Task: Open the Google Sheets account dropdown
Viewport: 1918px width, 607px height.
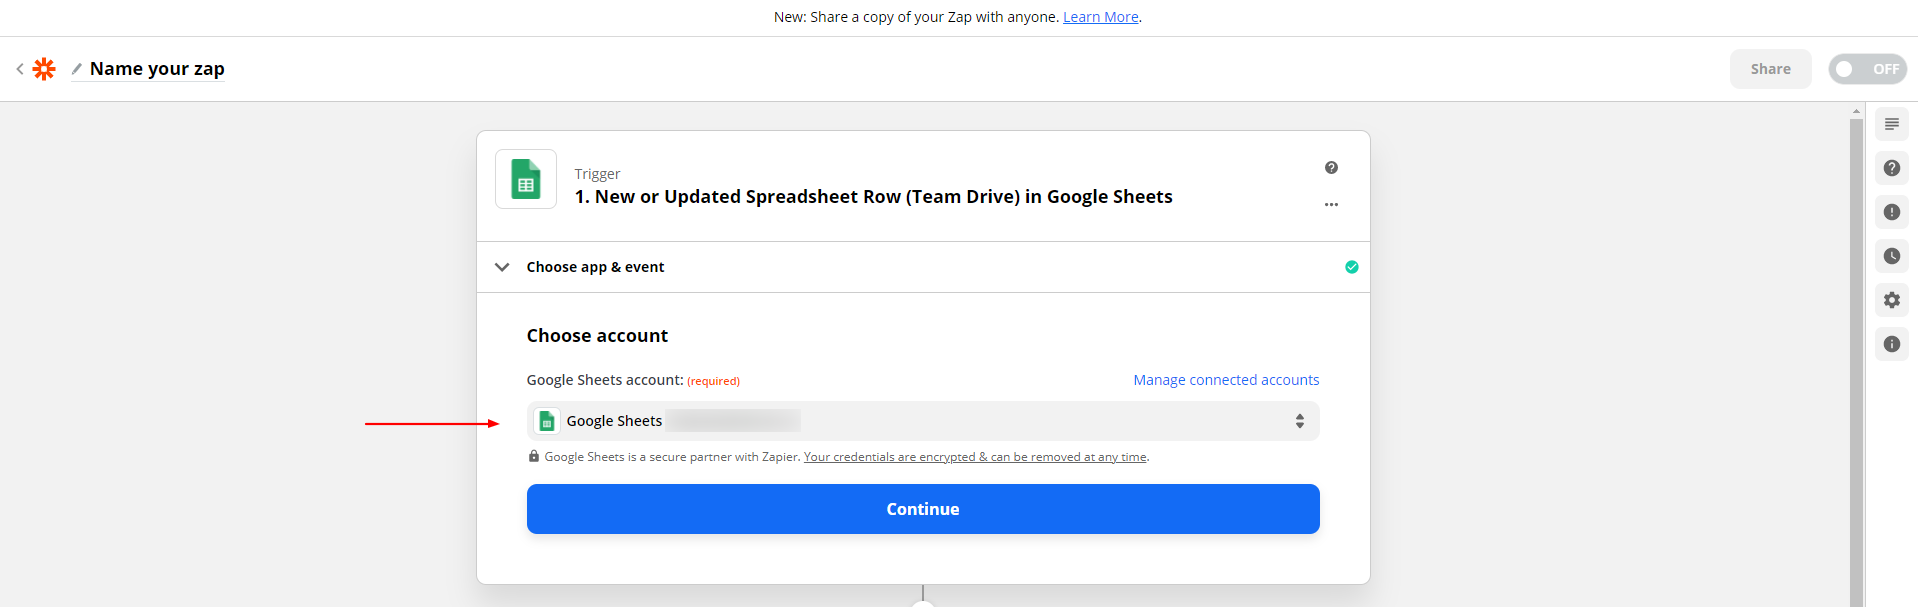Action: 923,421
